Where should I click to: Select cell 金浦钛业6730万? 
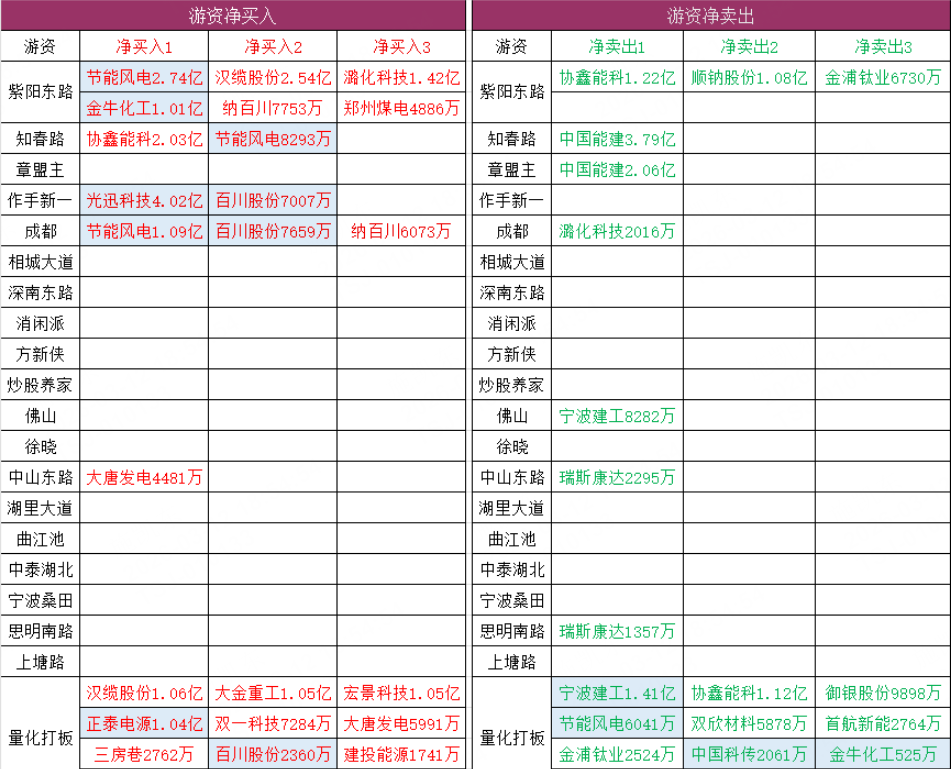(x=883, y=77)
